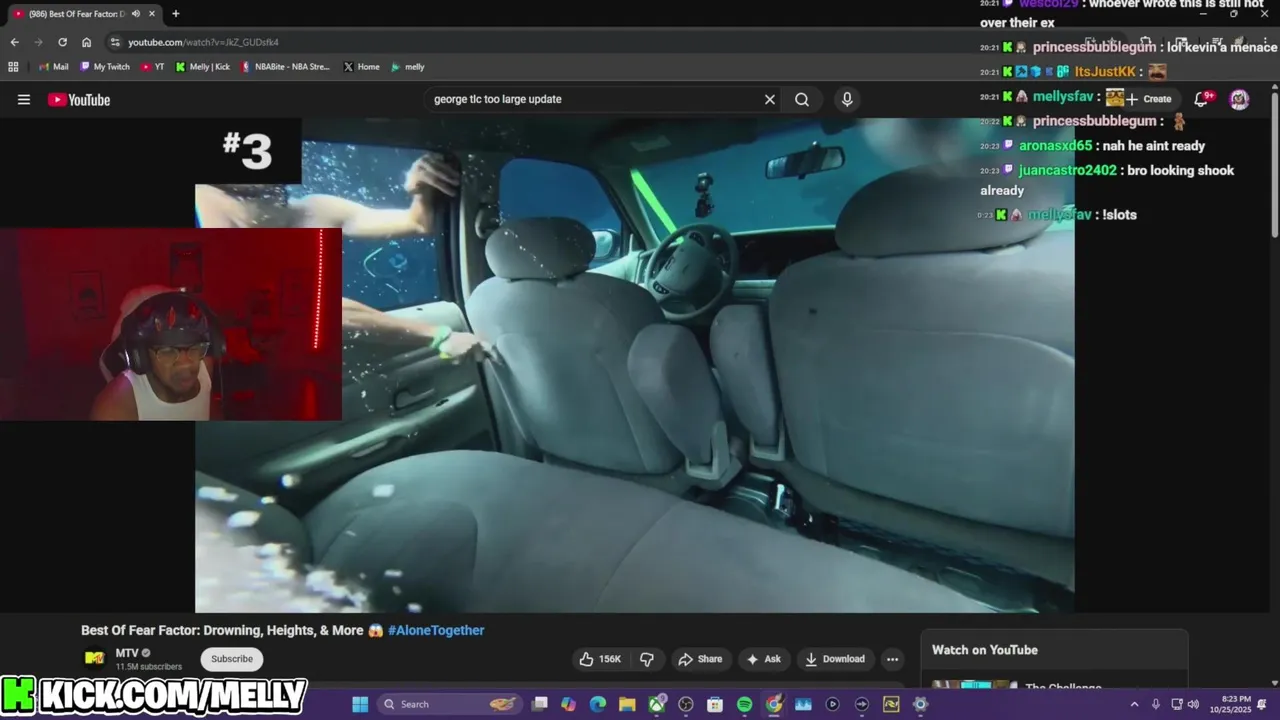Dislike the video with thumbs down
This screenshot has height=720, width=1280.
(x=647, y=659)
